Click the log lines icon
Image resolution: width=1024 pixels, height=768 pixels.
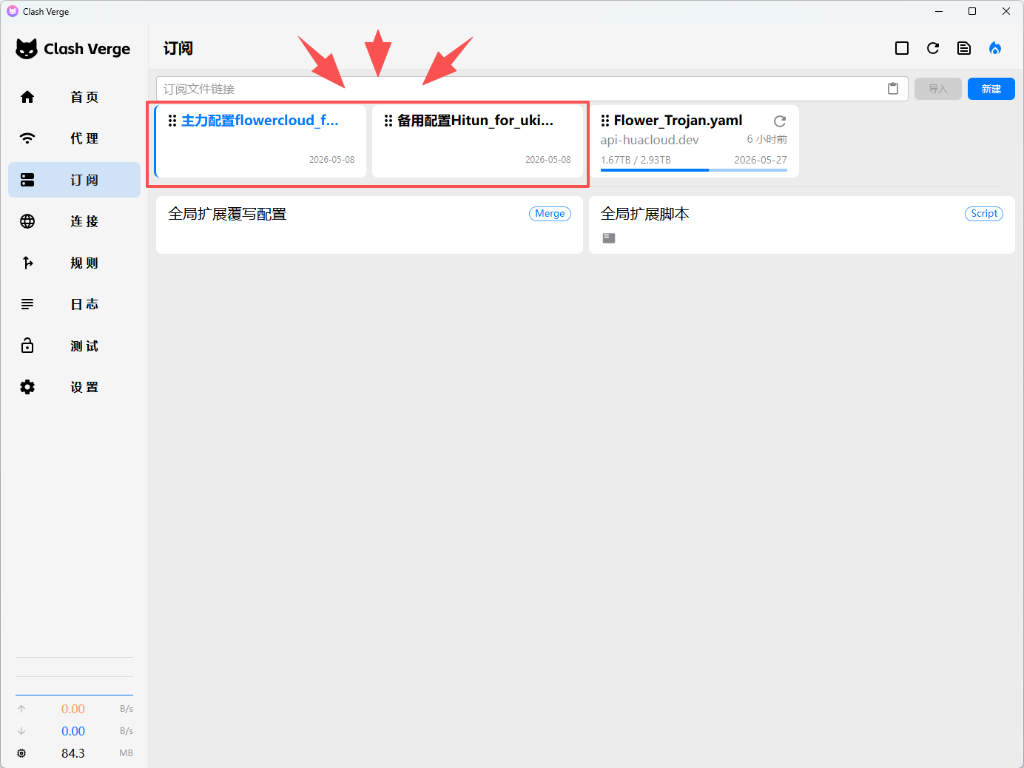point(27,304)
